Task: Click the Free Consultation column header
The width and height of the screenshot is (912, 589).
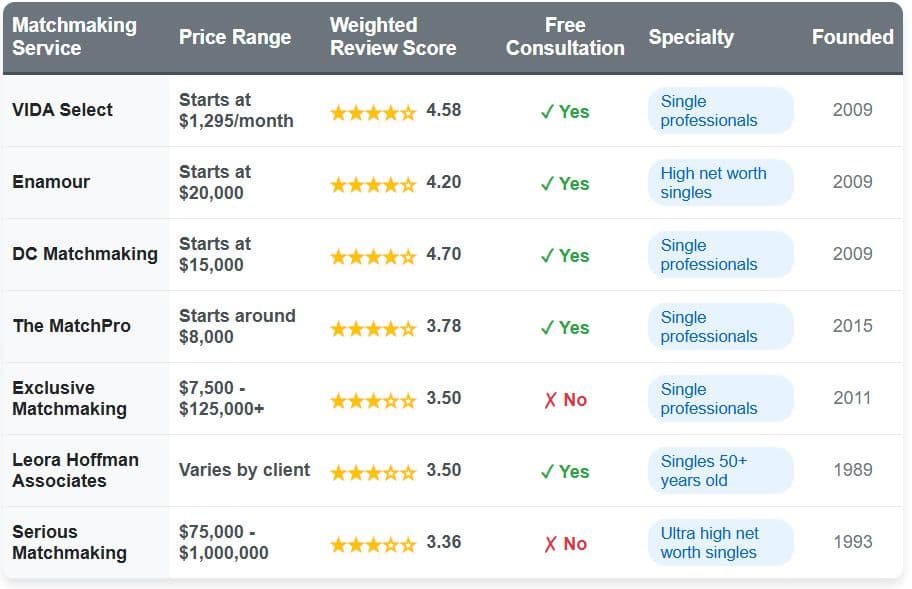Action: pos(565,37)
